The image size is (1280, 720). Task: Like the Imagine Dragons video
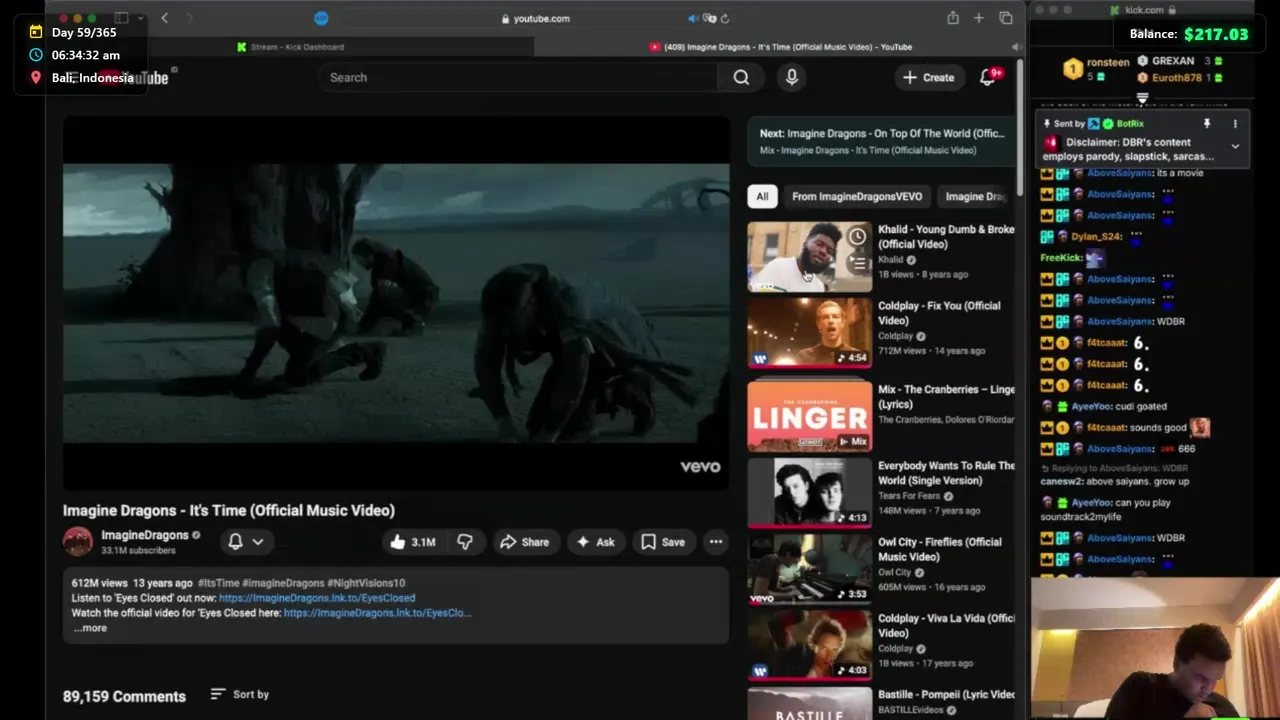tap(412, 542)
